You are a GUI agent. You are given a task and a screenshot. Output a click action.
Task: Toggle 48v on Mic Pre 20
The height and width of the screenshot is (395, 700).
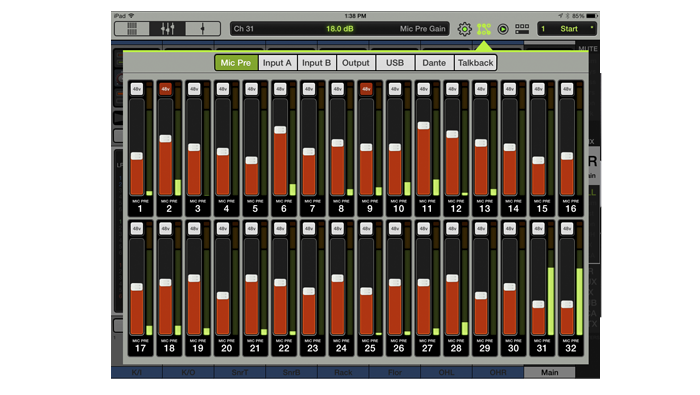click(x=223, y=229)
